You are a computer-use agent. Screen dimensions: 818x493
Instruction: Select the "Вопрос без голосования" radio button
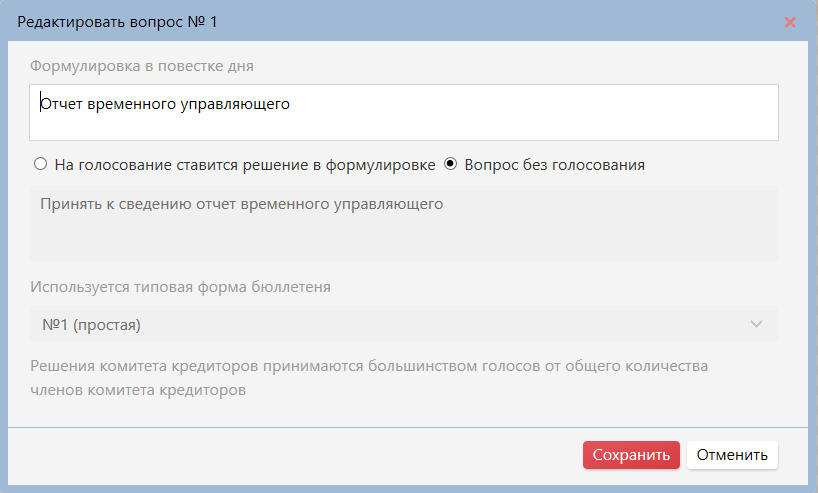(x=451, y=165)
